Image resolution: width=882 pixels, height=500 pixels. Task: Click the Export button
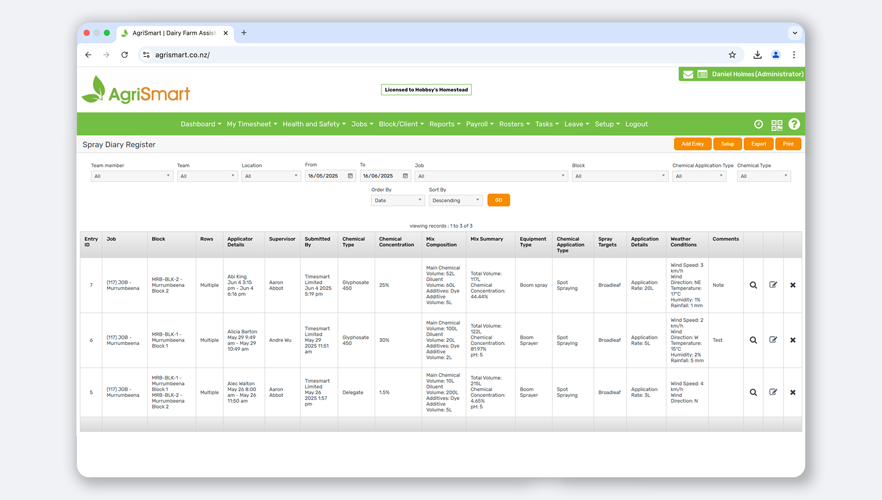[x=758, y=144]
